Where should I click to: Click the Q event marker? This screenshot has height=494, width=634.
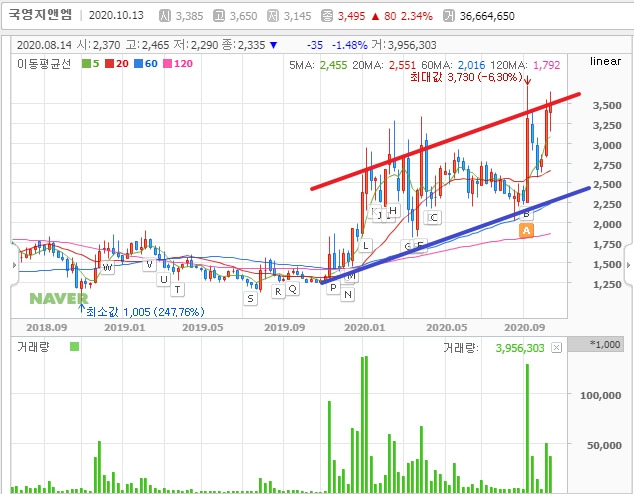[292, 289]
